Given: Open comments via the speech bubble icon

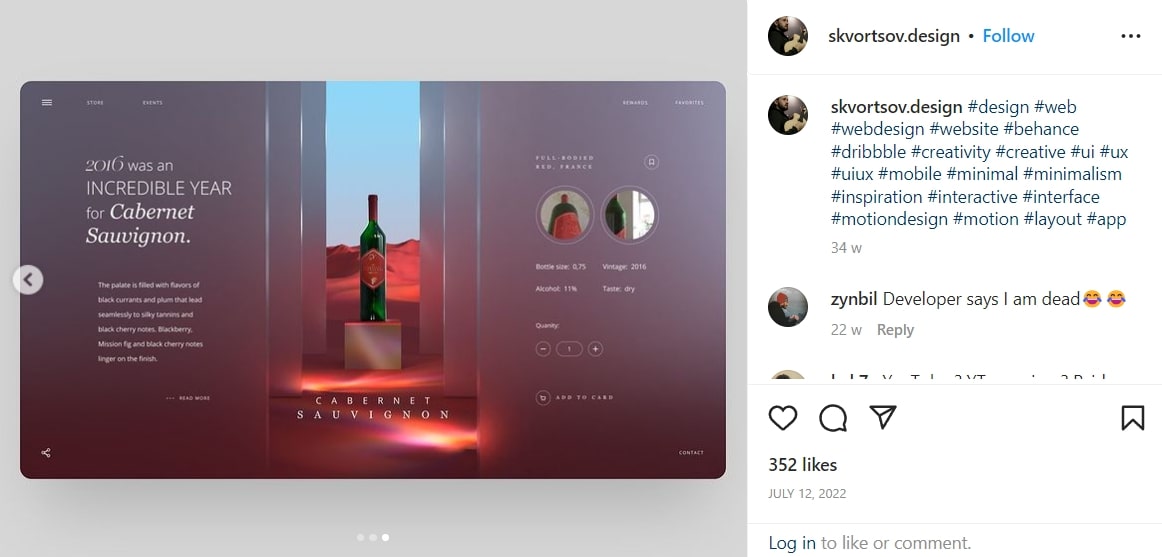Looking at the screenshot, I should (833, 418).
